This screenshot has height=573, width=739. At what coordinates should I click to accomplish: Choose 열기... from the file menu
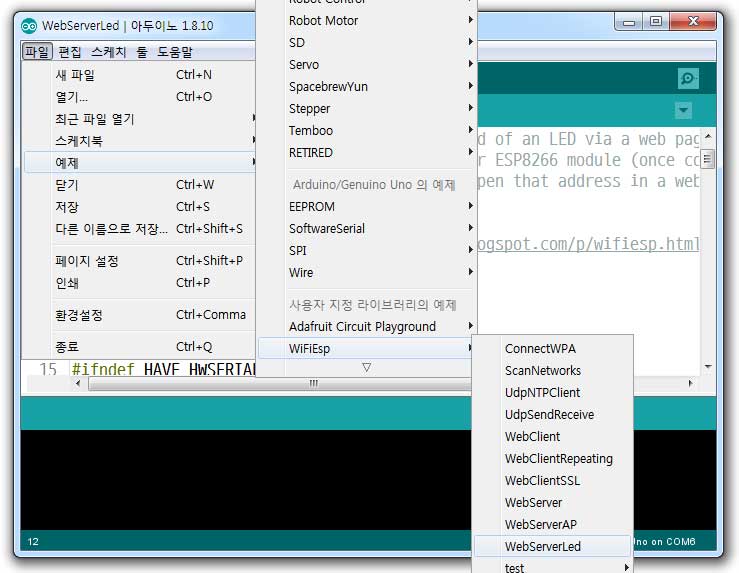tap(140, 97)
